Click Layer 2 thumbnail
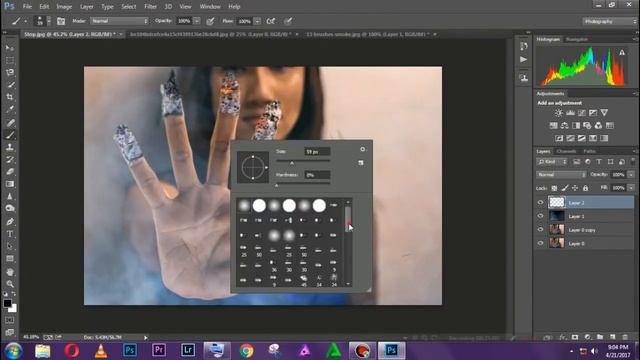Viewport: 640px width, 360px height. 556,202
